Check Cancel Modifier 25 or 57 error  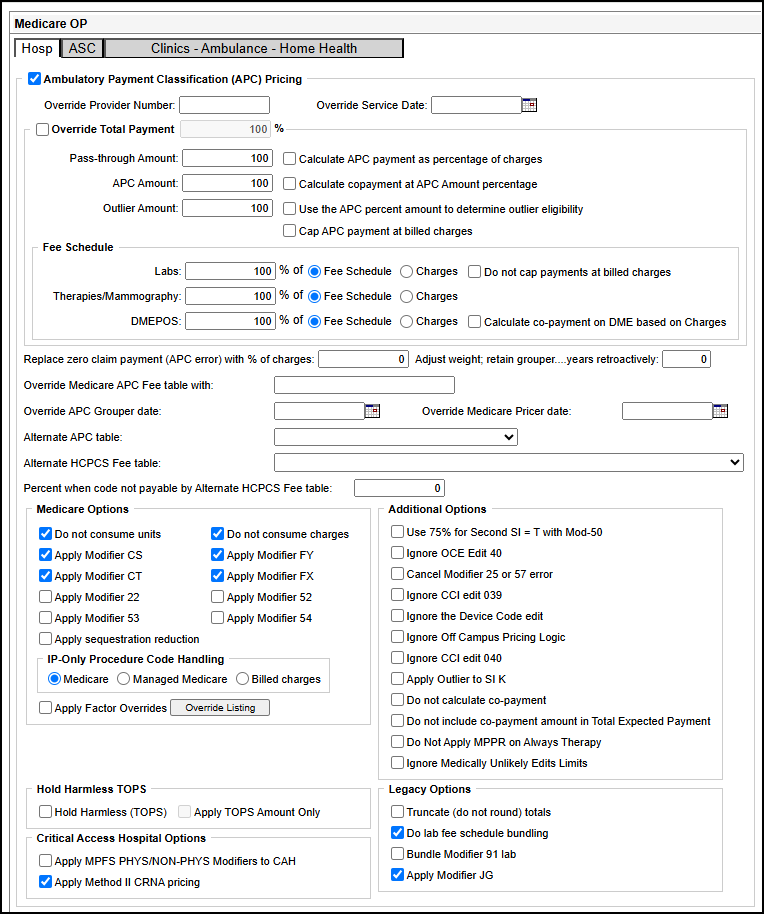397,574
